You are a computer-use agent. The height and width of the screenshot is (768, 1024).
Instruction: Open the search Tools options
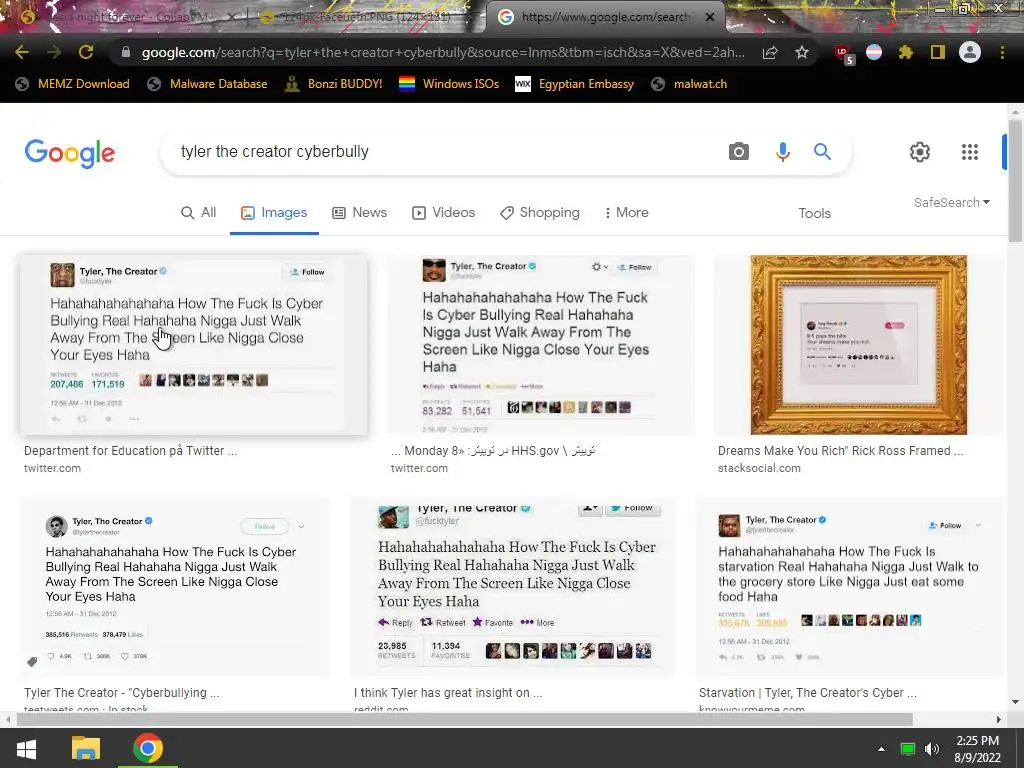[814, 213]
